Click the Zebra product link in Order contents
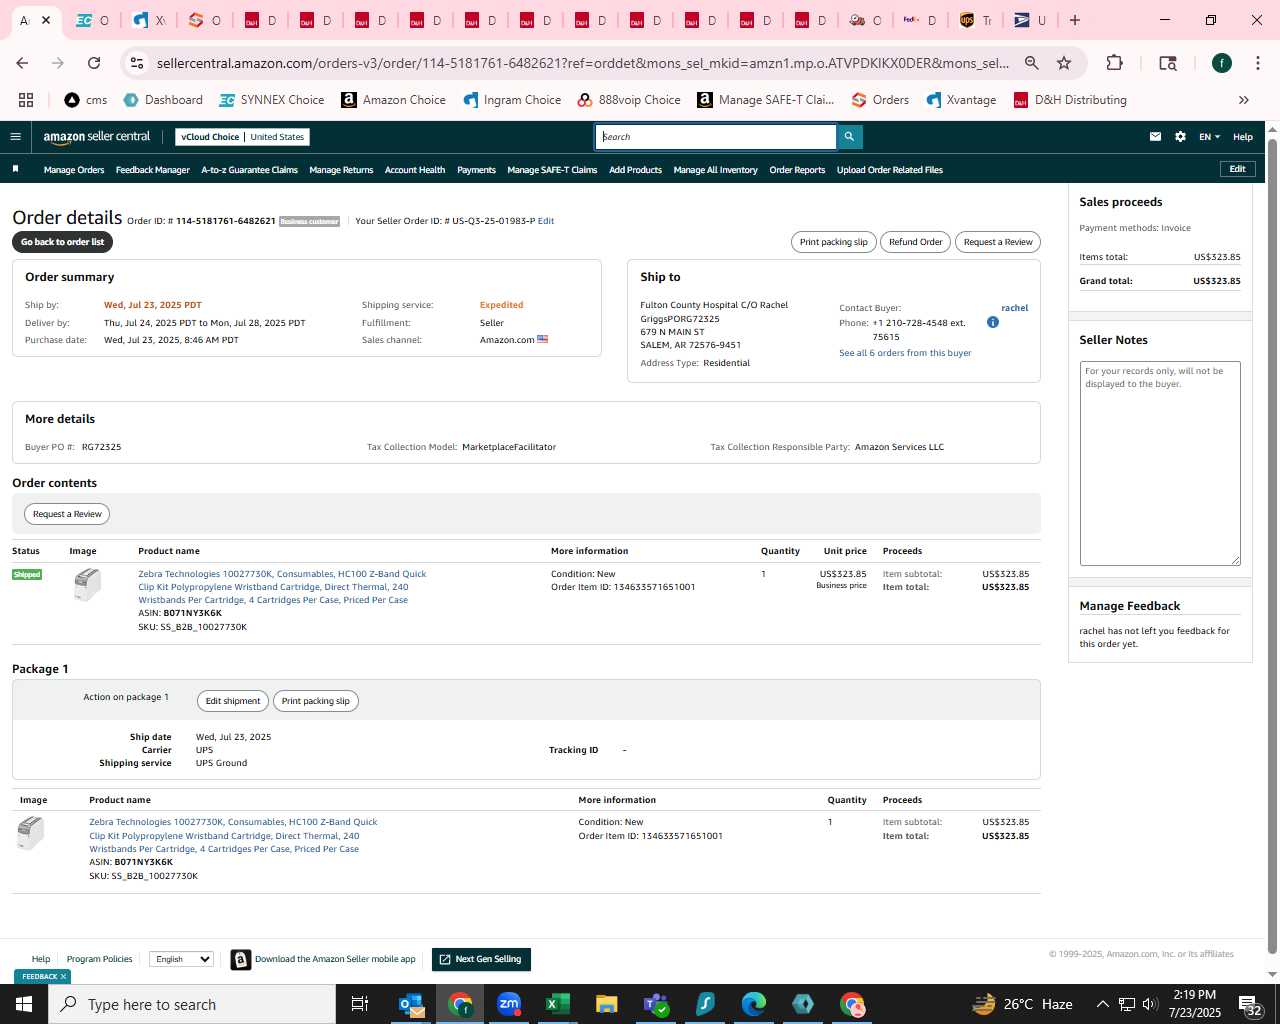 coord(282,587)
